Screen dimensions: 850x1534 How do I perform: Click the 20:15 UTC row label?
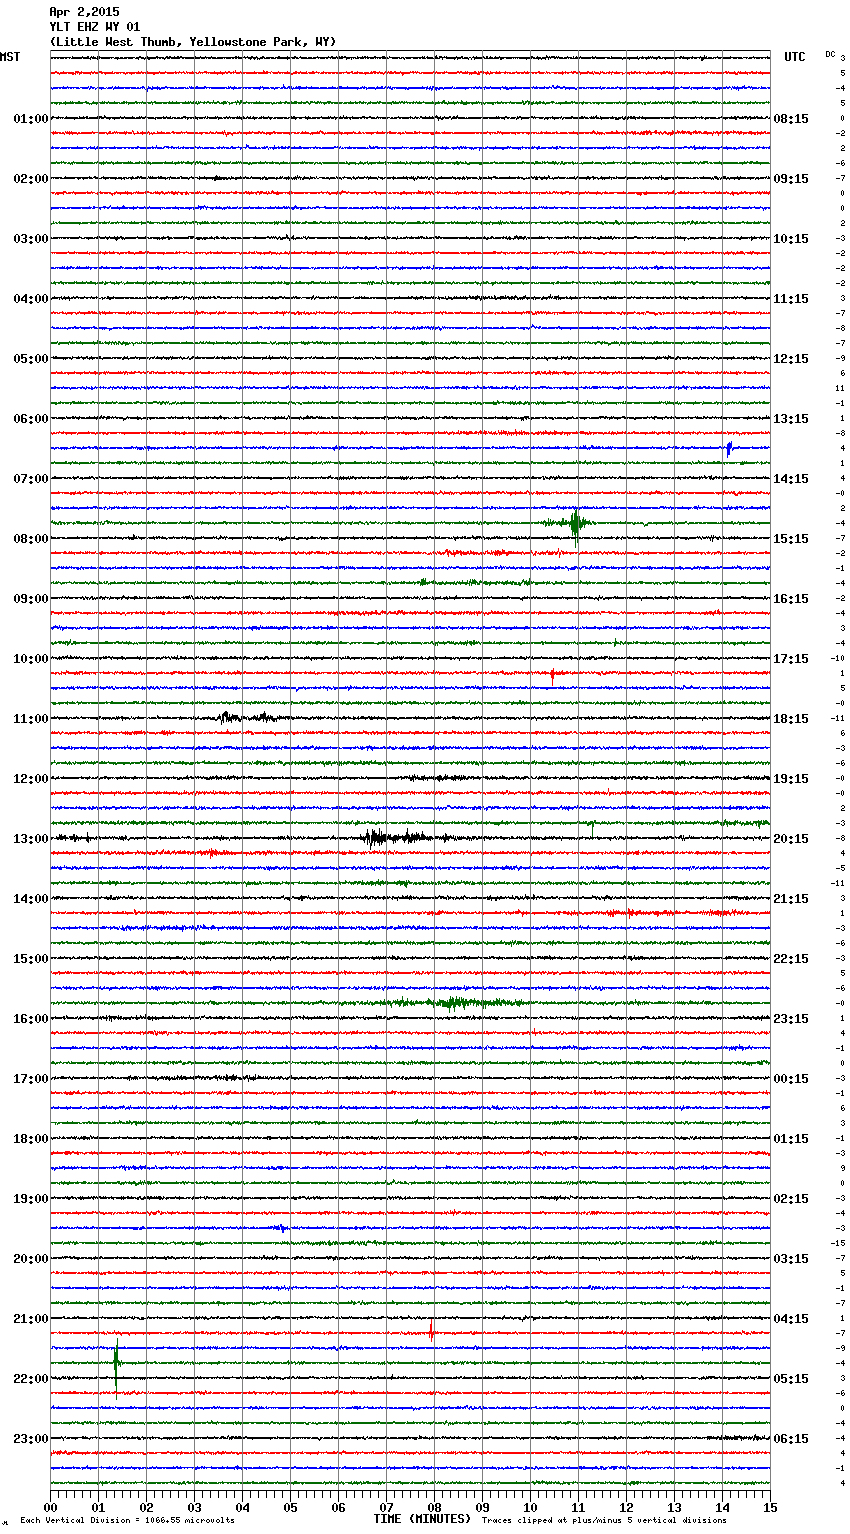(x=791, y=839)
